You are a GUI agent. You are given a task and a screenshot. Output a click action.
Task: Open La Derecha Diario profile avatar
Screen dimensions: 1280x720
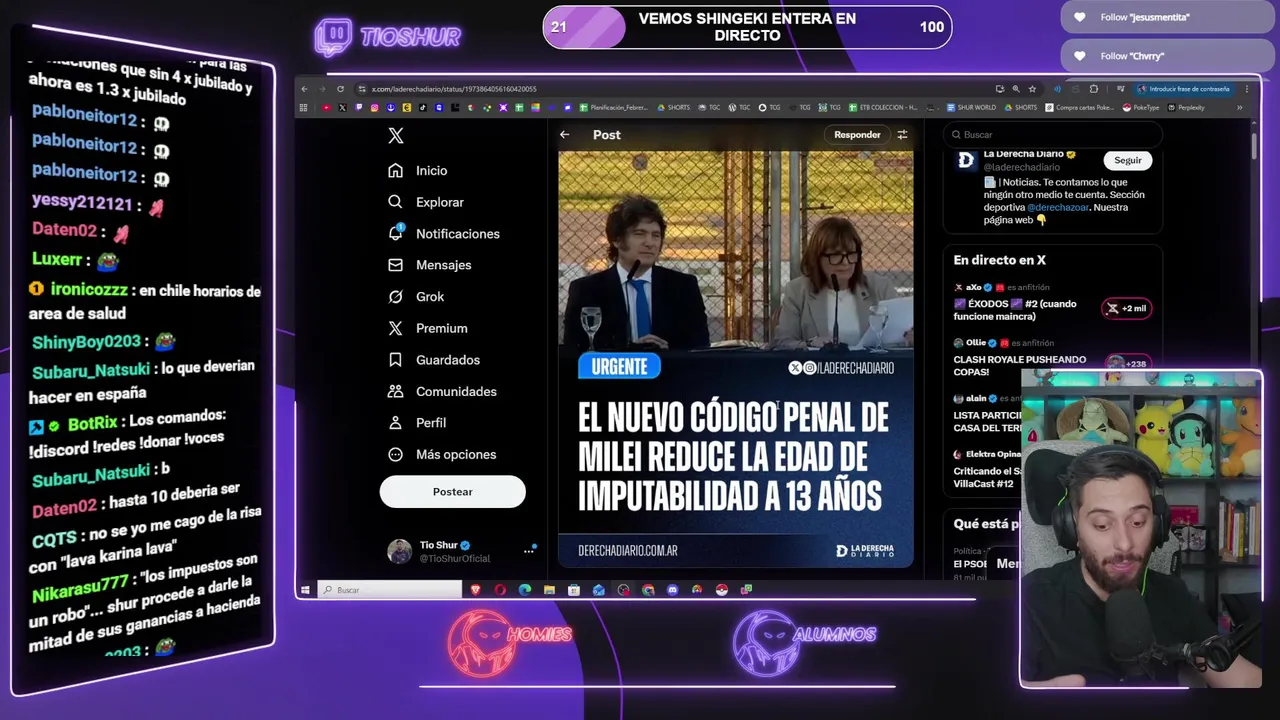[x=966, y=160]
